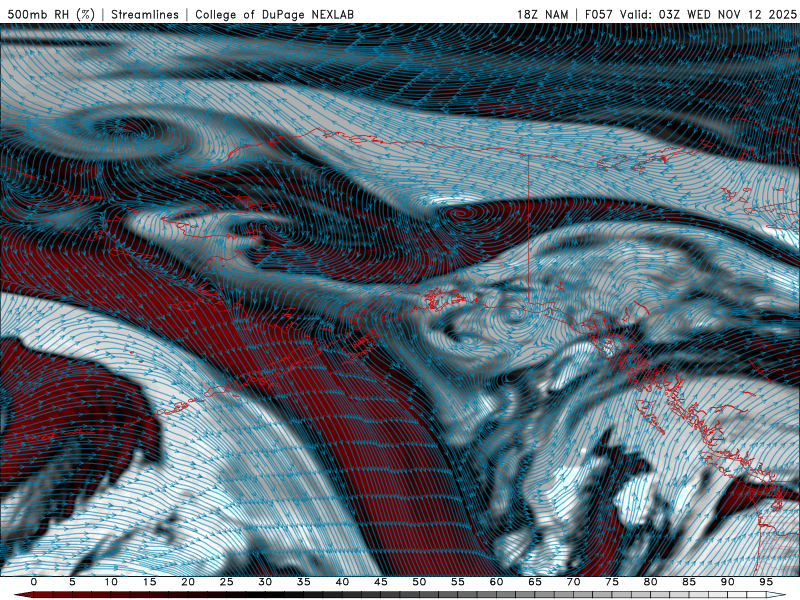Click the colorbar label "10"
Screen dimensions: 800x600
click(x=111, y=582)
